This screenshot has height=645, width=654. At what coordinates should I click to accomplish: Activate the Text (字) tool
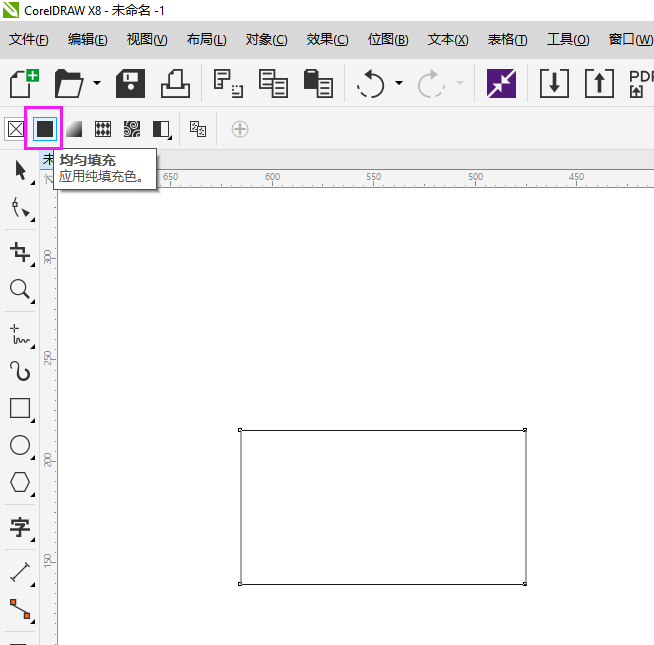[20, 527]
